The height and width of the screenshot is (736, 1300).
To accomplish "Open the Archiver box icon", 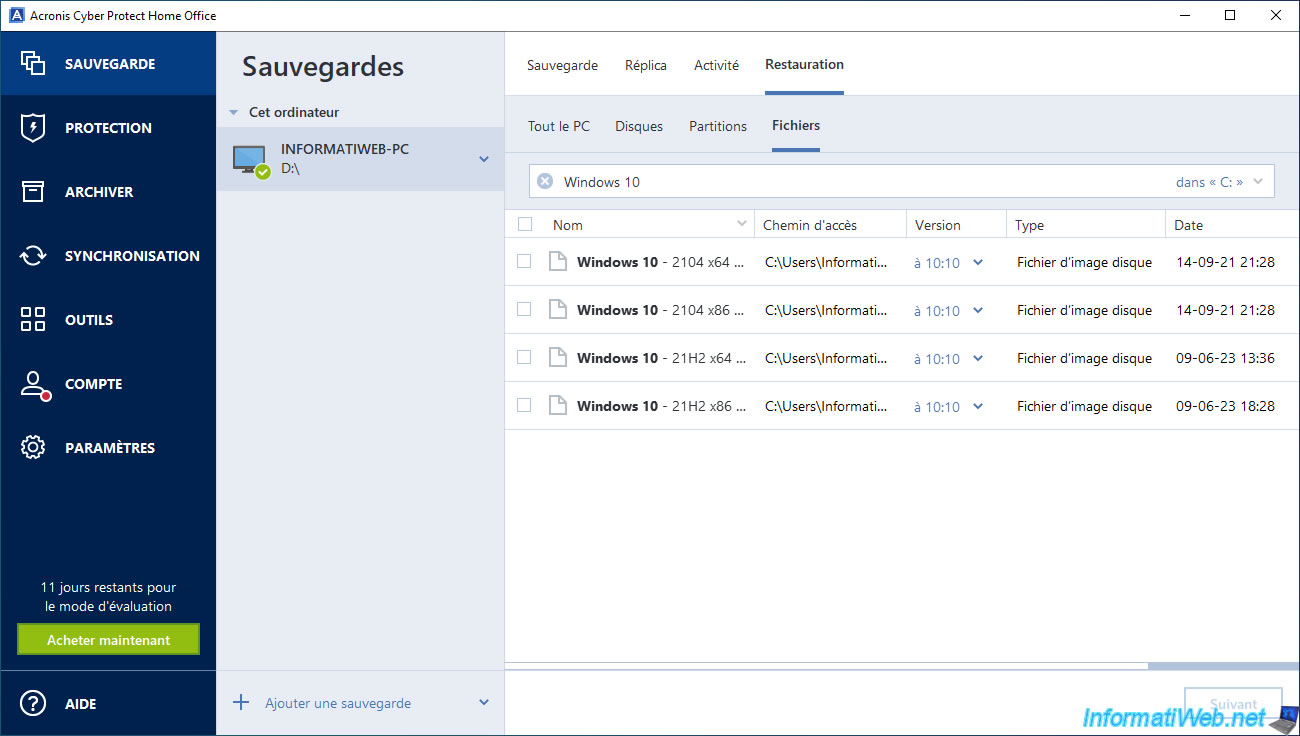I will tap(33, 192).
